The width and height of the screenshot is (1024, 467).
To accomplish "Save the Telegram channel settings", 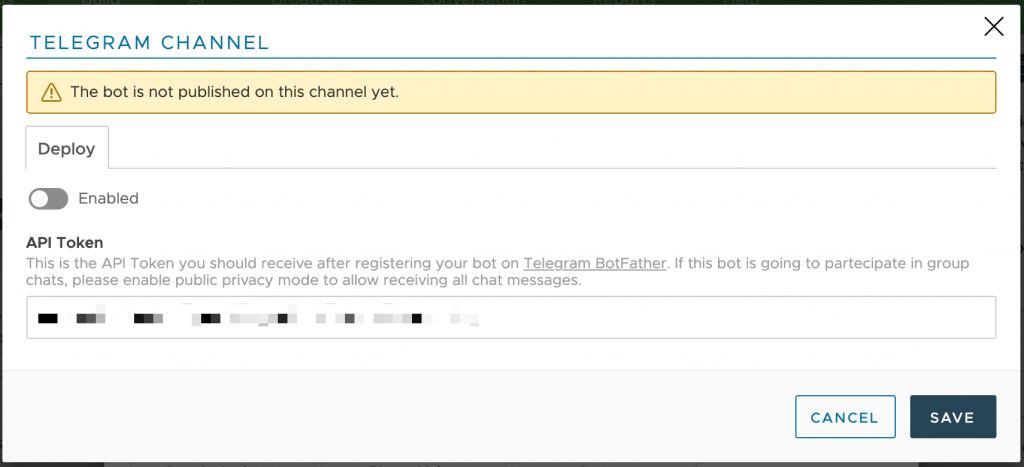I will [x=953, y=417].
